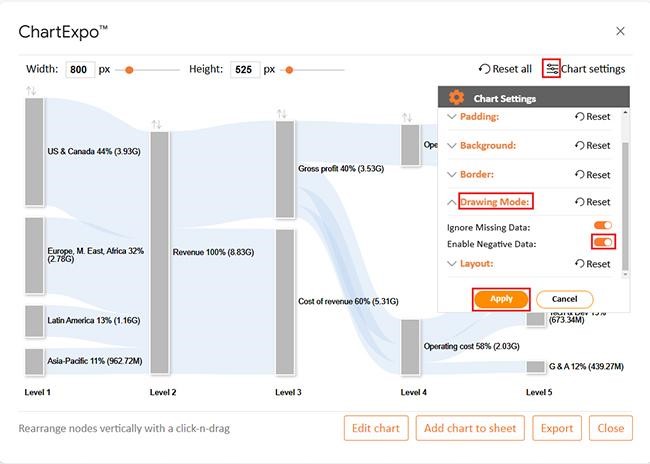This screenshot has height=464, width=650.
Task: Reset the Background settings
Action: [592, 145]
